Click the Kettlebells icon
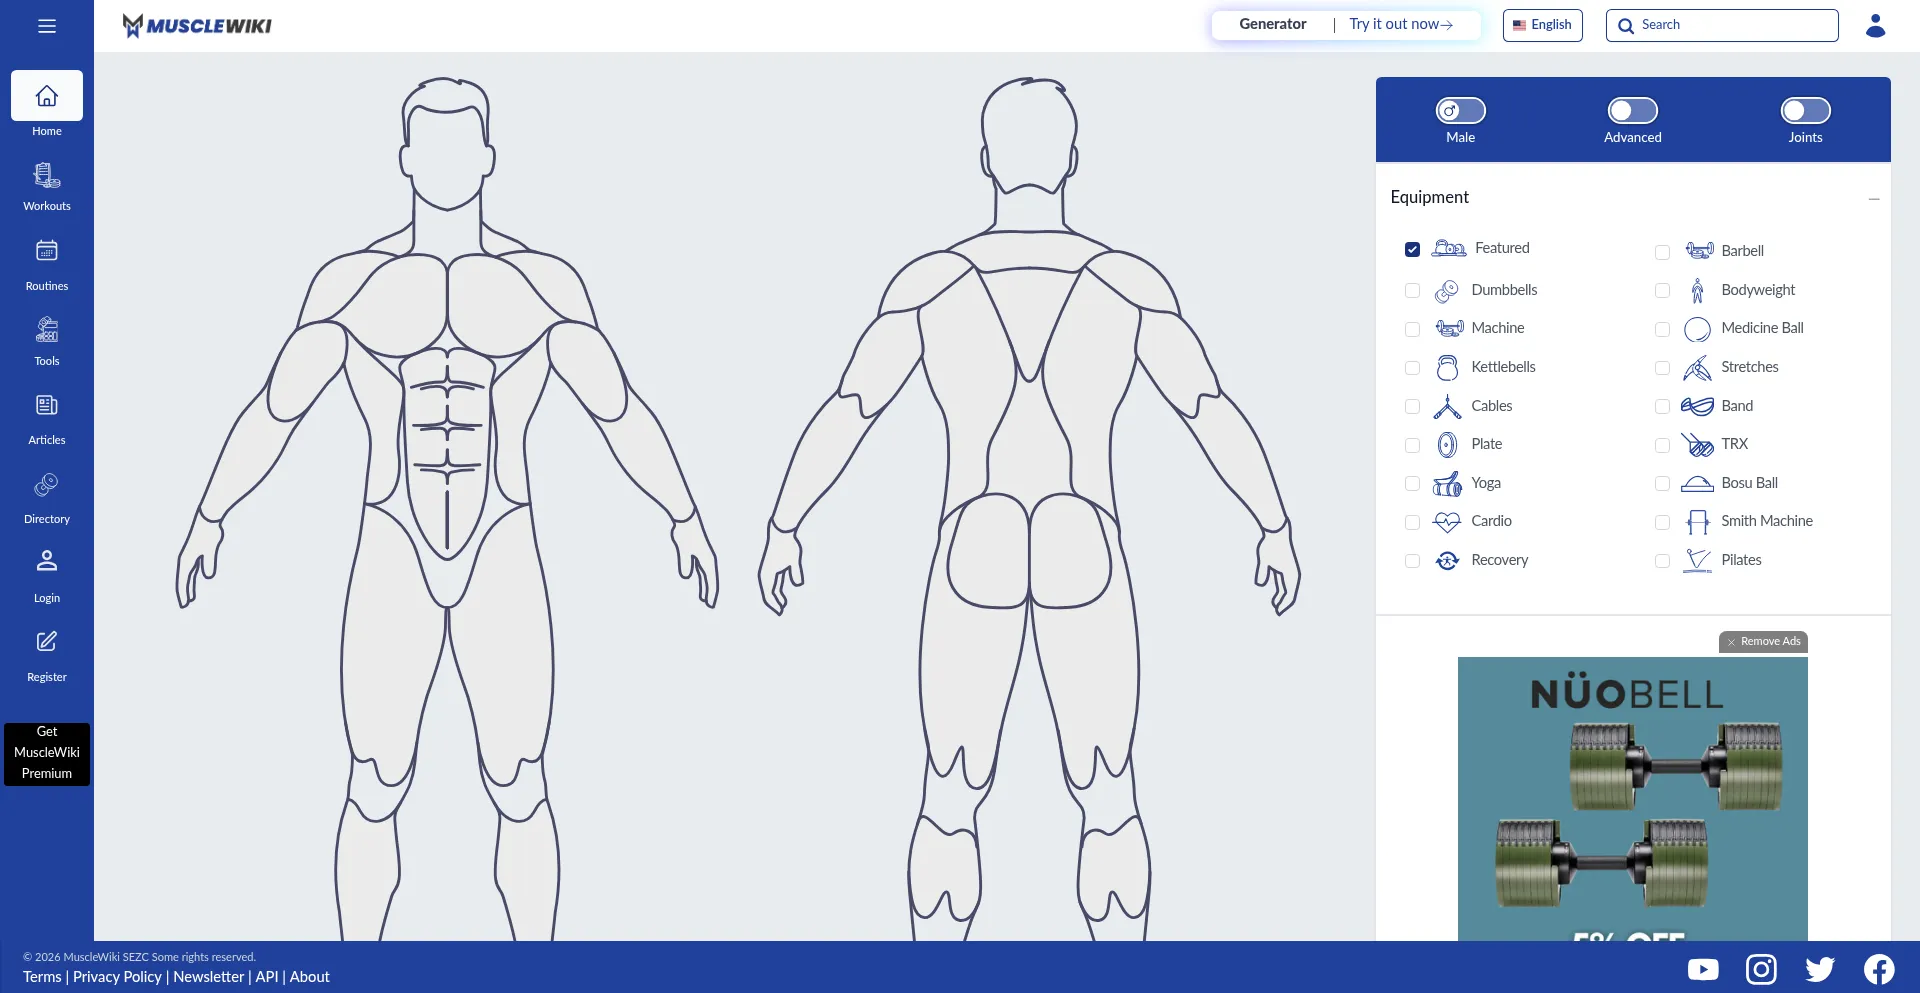This screenshot has width=1920, height=993. (1447, 367)
